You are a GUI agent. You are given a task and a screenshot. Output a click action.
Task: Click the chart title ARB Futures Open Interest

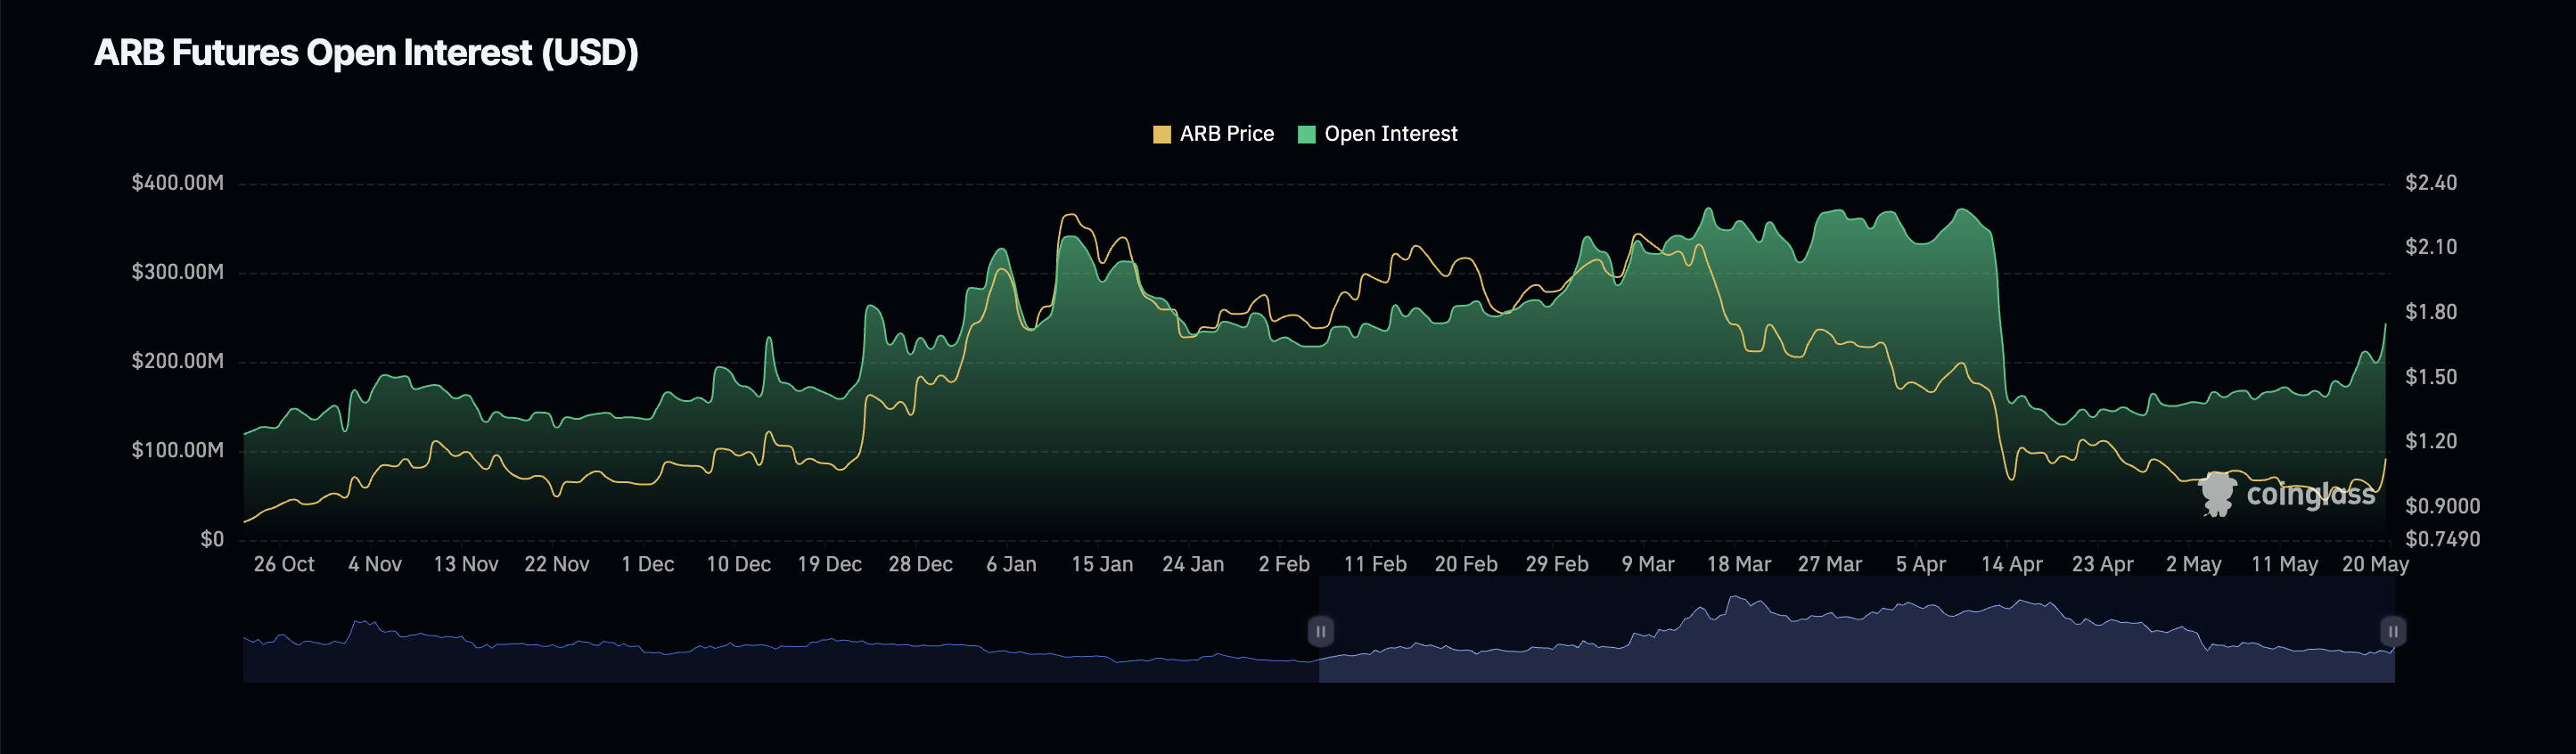pyautogui.click(x=366, y=53)
